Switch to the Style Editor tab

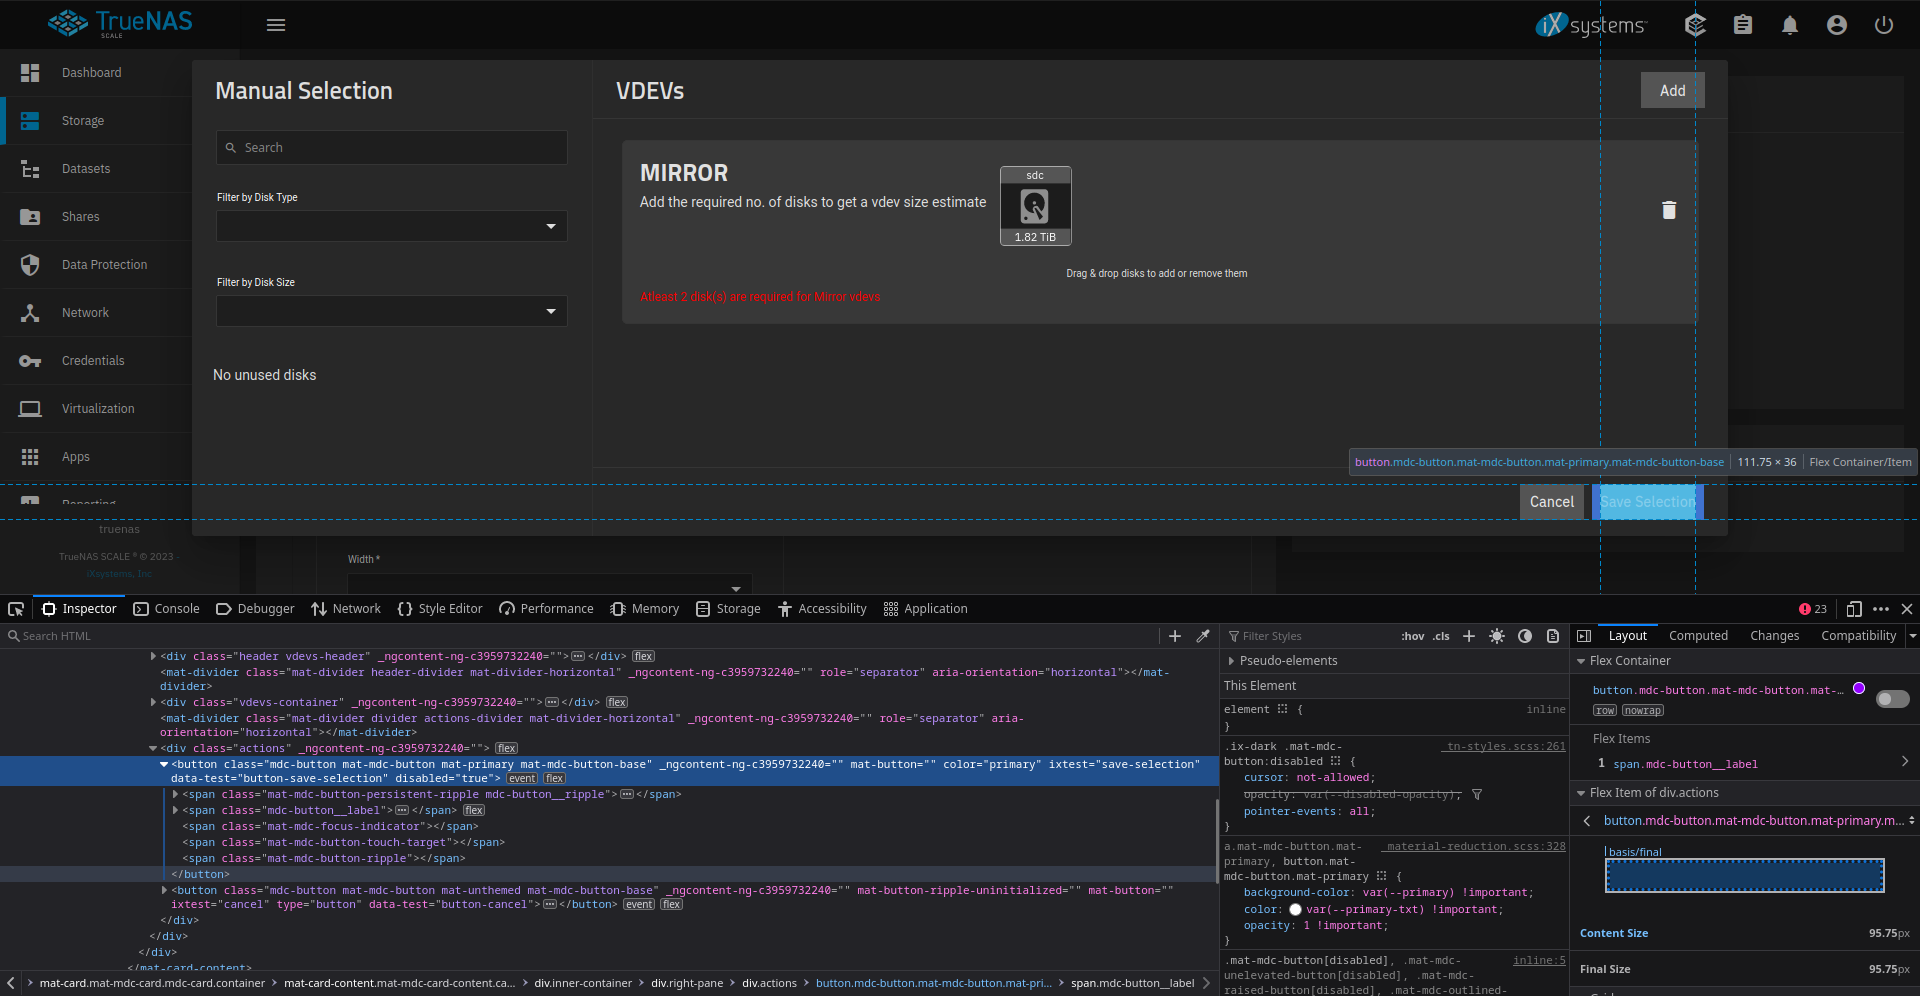(x=440, y=609)
